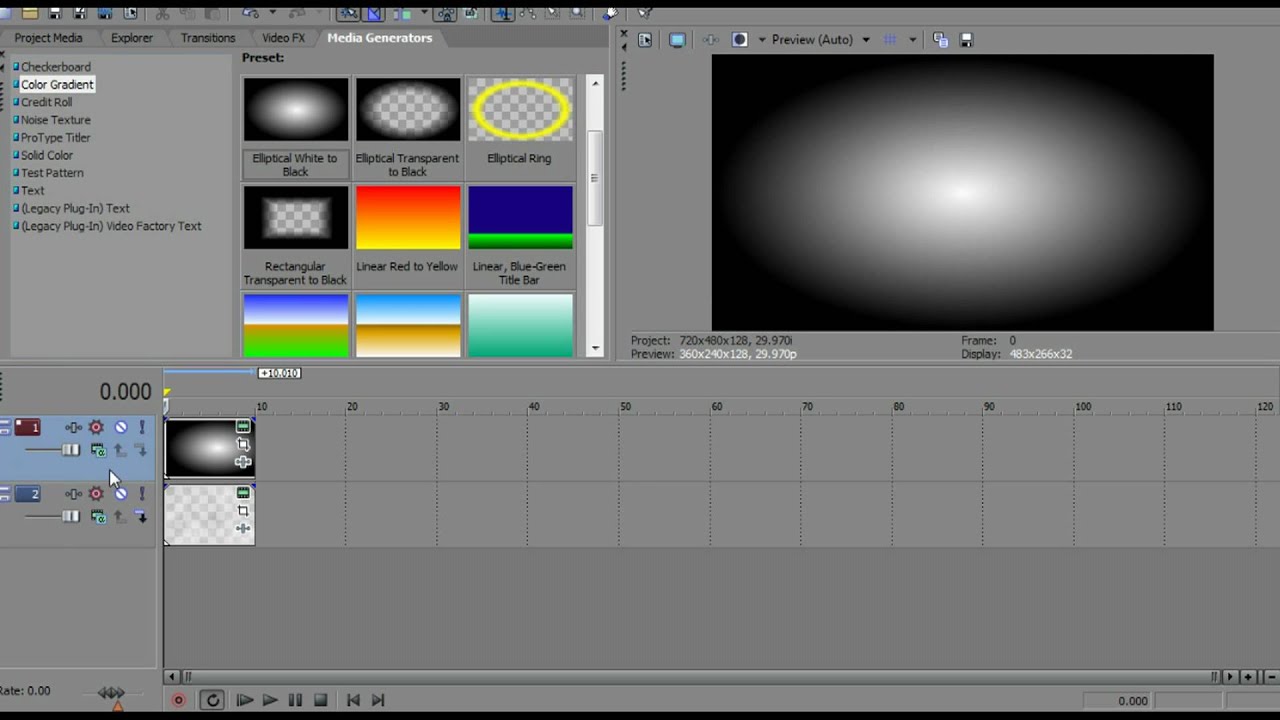Choose Elliptical Transparent to Black preset
Image resolution: width=1280 pixels, height=720 pixels.
407,127
